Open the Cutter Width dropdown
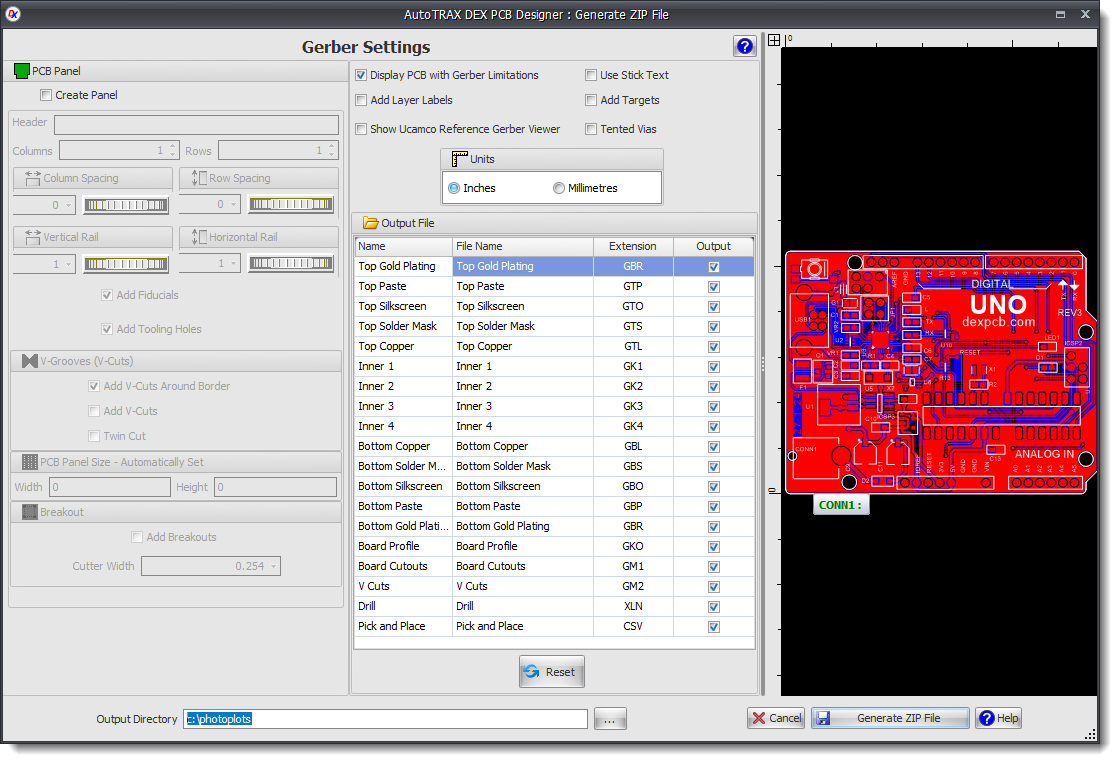1119x763 pixels. click(274, 567)
